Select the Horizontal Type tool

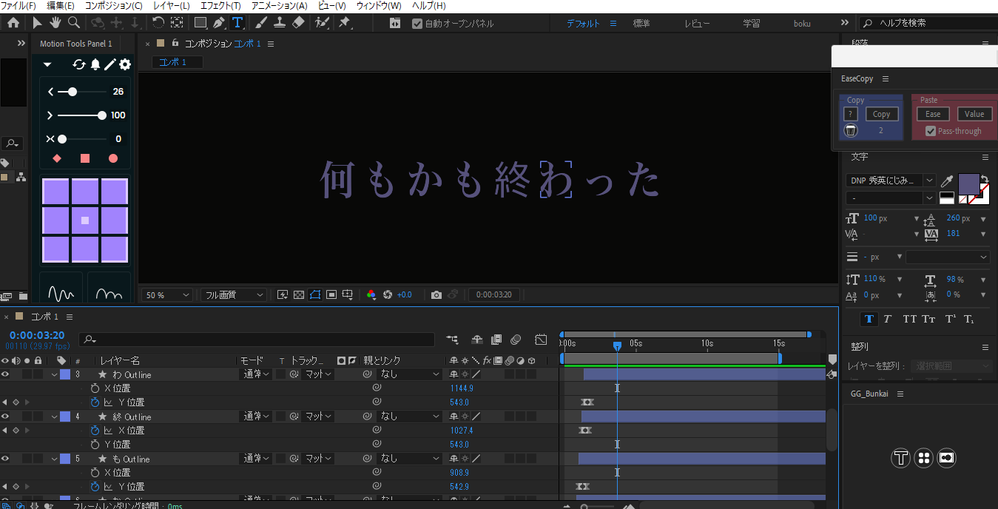[237, 23]
